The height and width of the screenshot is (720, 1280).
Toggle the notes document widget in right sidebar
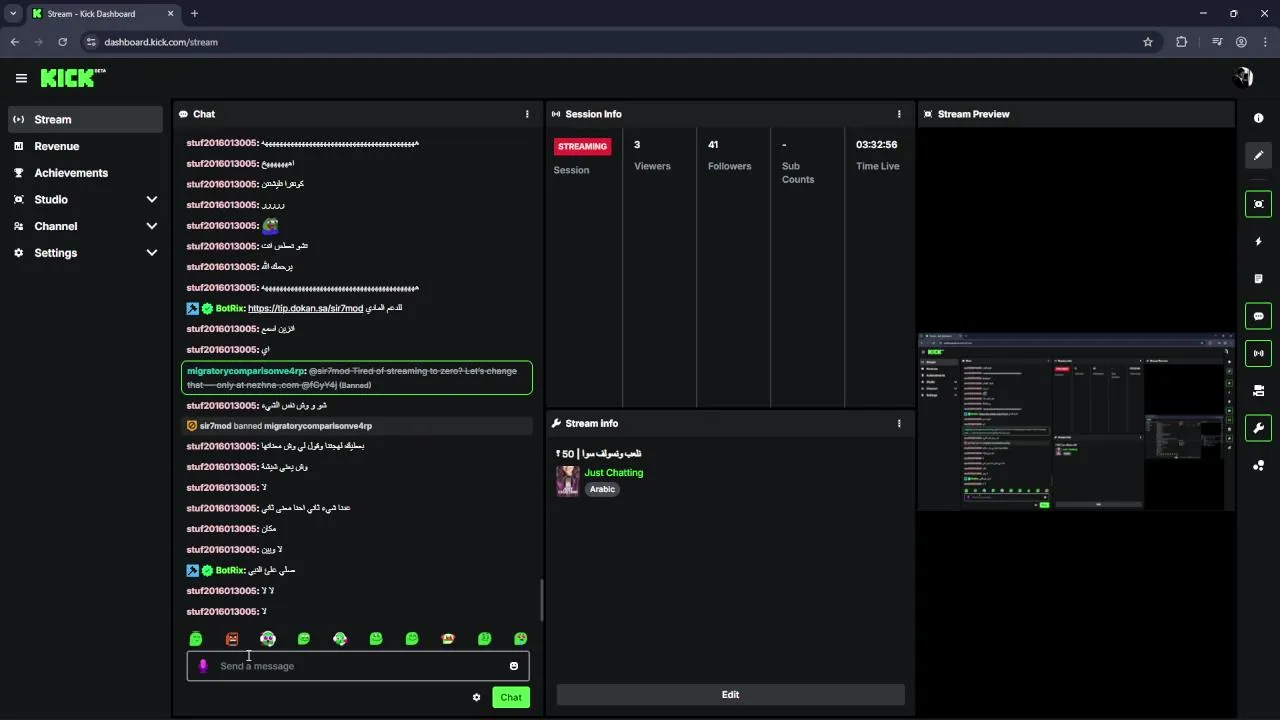[1258, 278]
